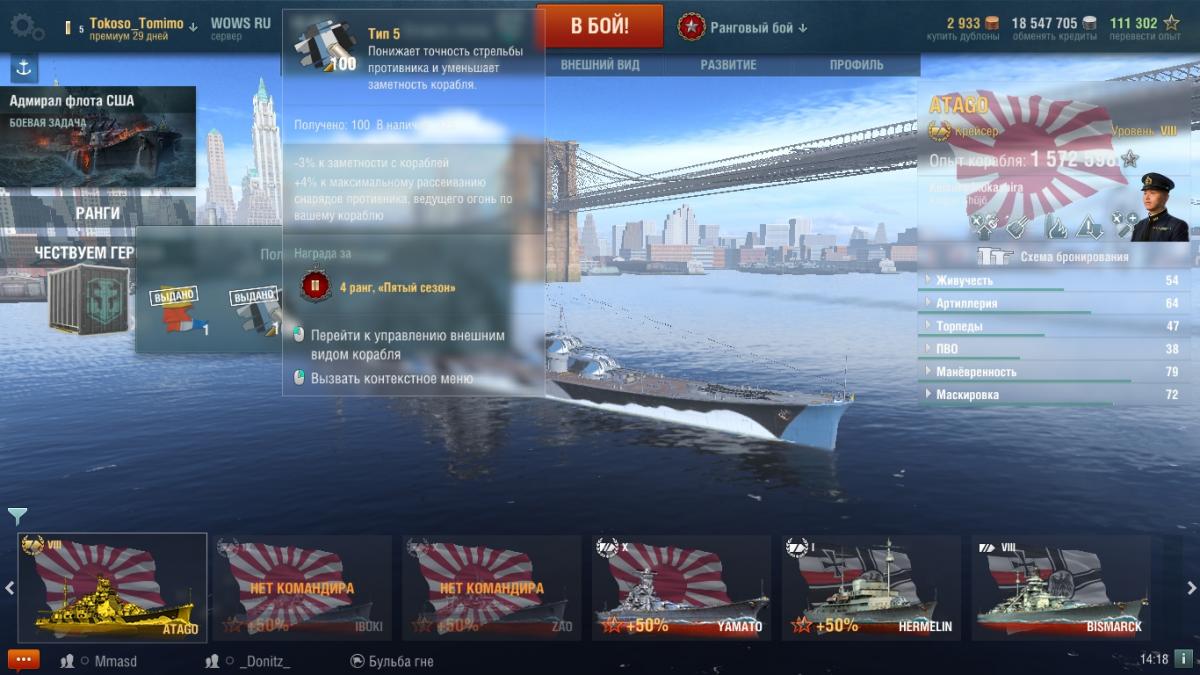This screenshot has width=1200, height=675.
Task: Click the В БОЙ! battle button
Action: click(x=600, y=26)
